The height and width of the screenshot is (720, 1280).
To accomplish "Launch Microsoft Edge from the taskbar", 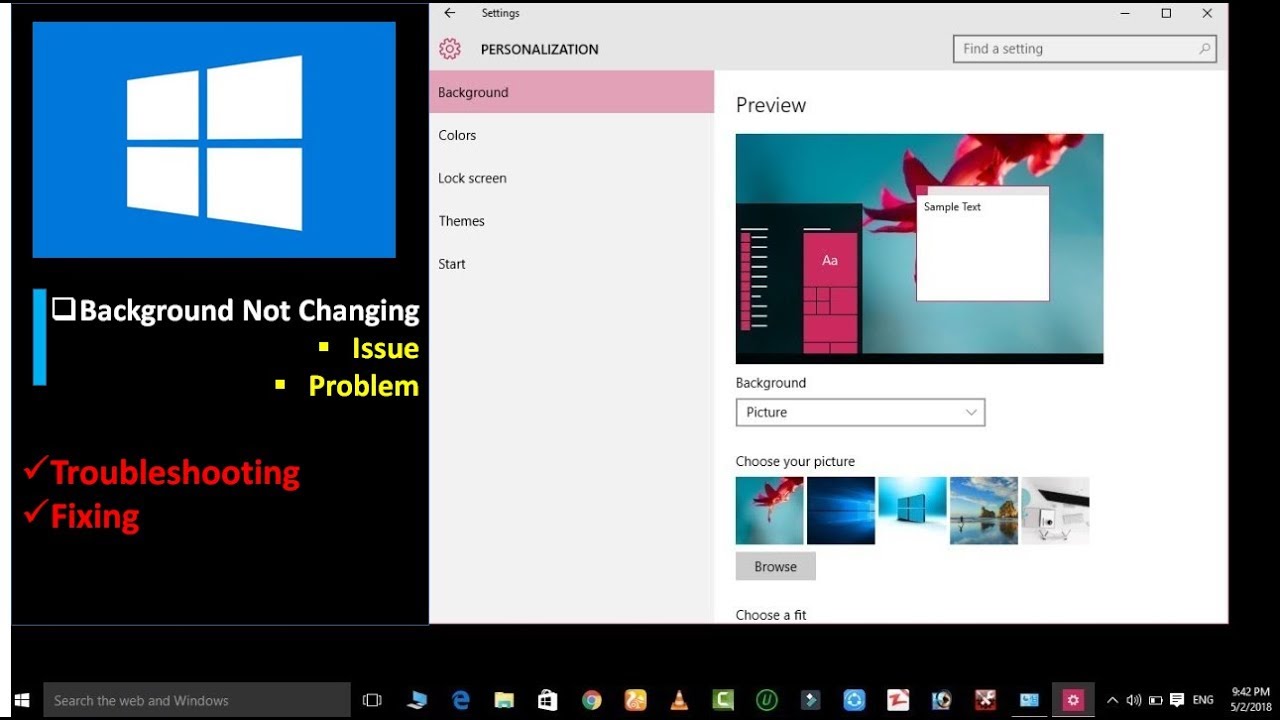I will [460, 700].
